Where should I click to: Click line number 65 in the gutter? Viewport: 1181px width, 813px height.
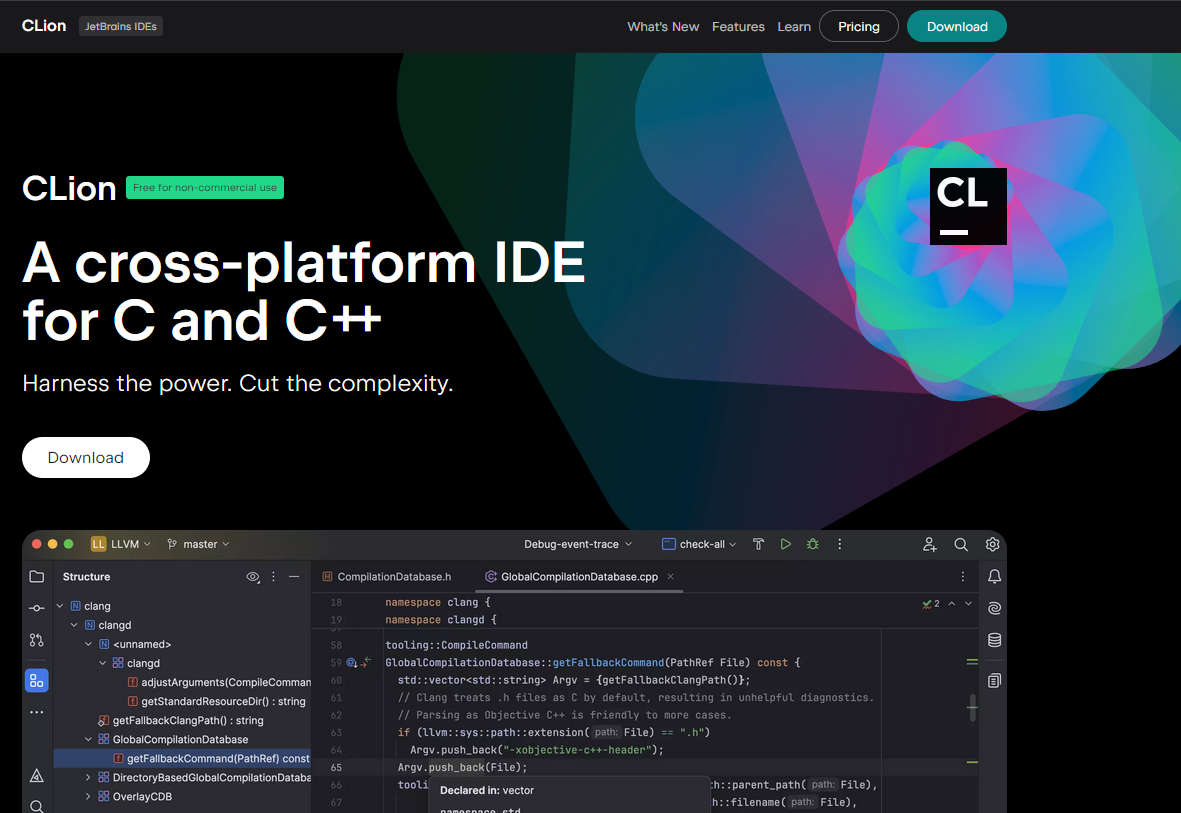336,768
